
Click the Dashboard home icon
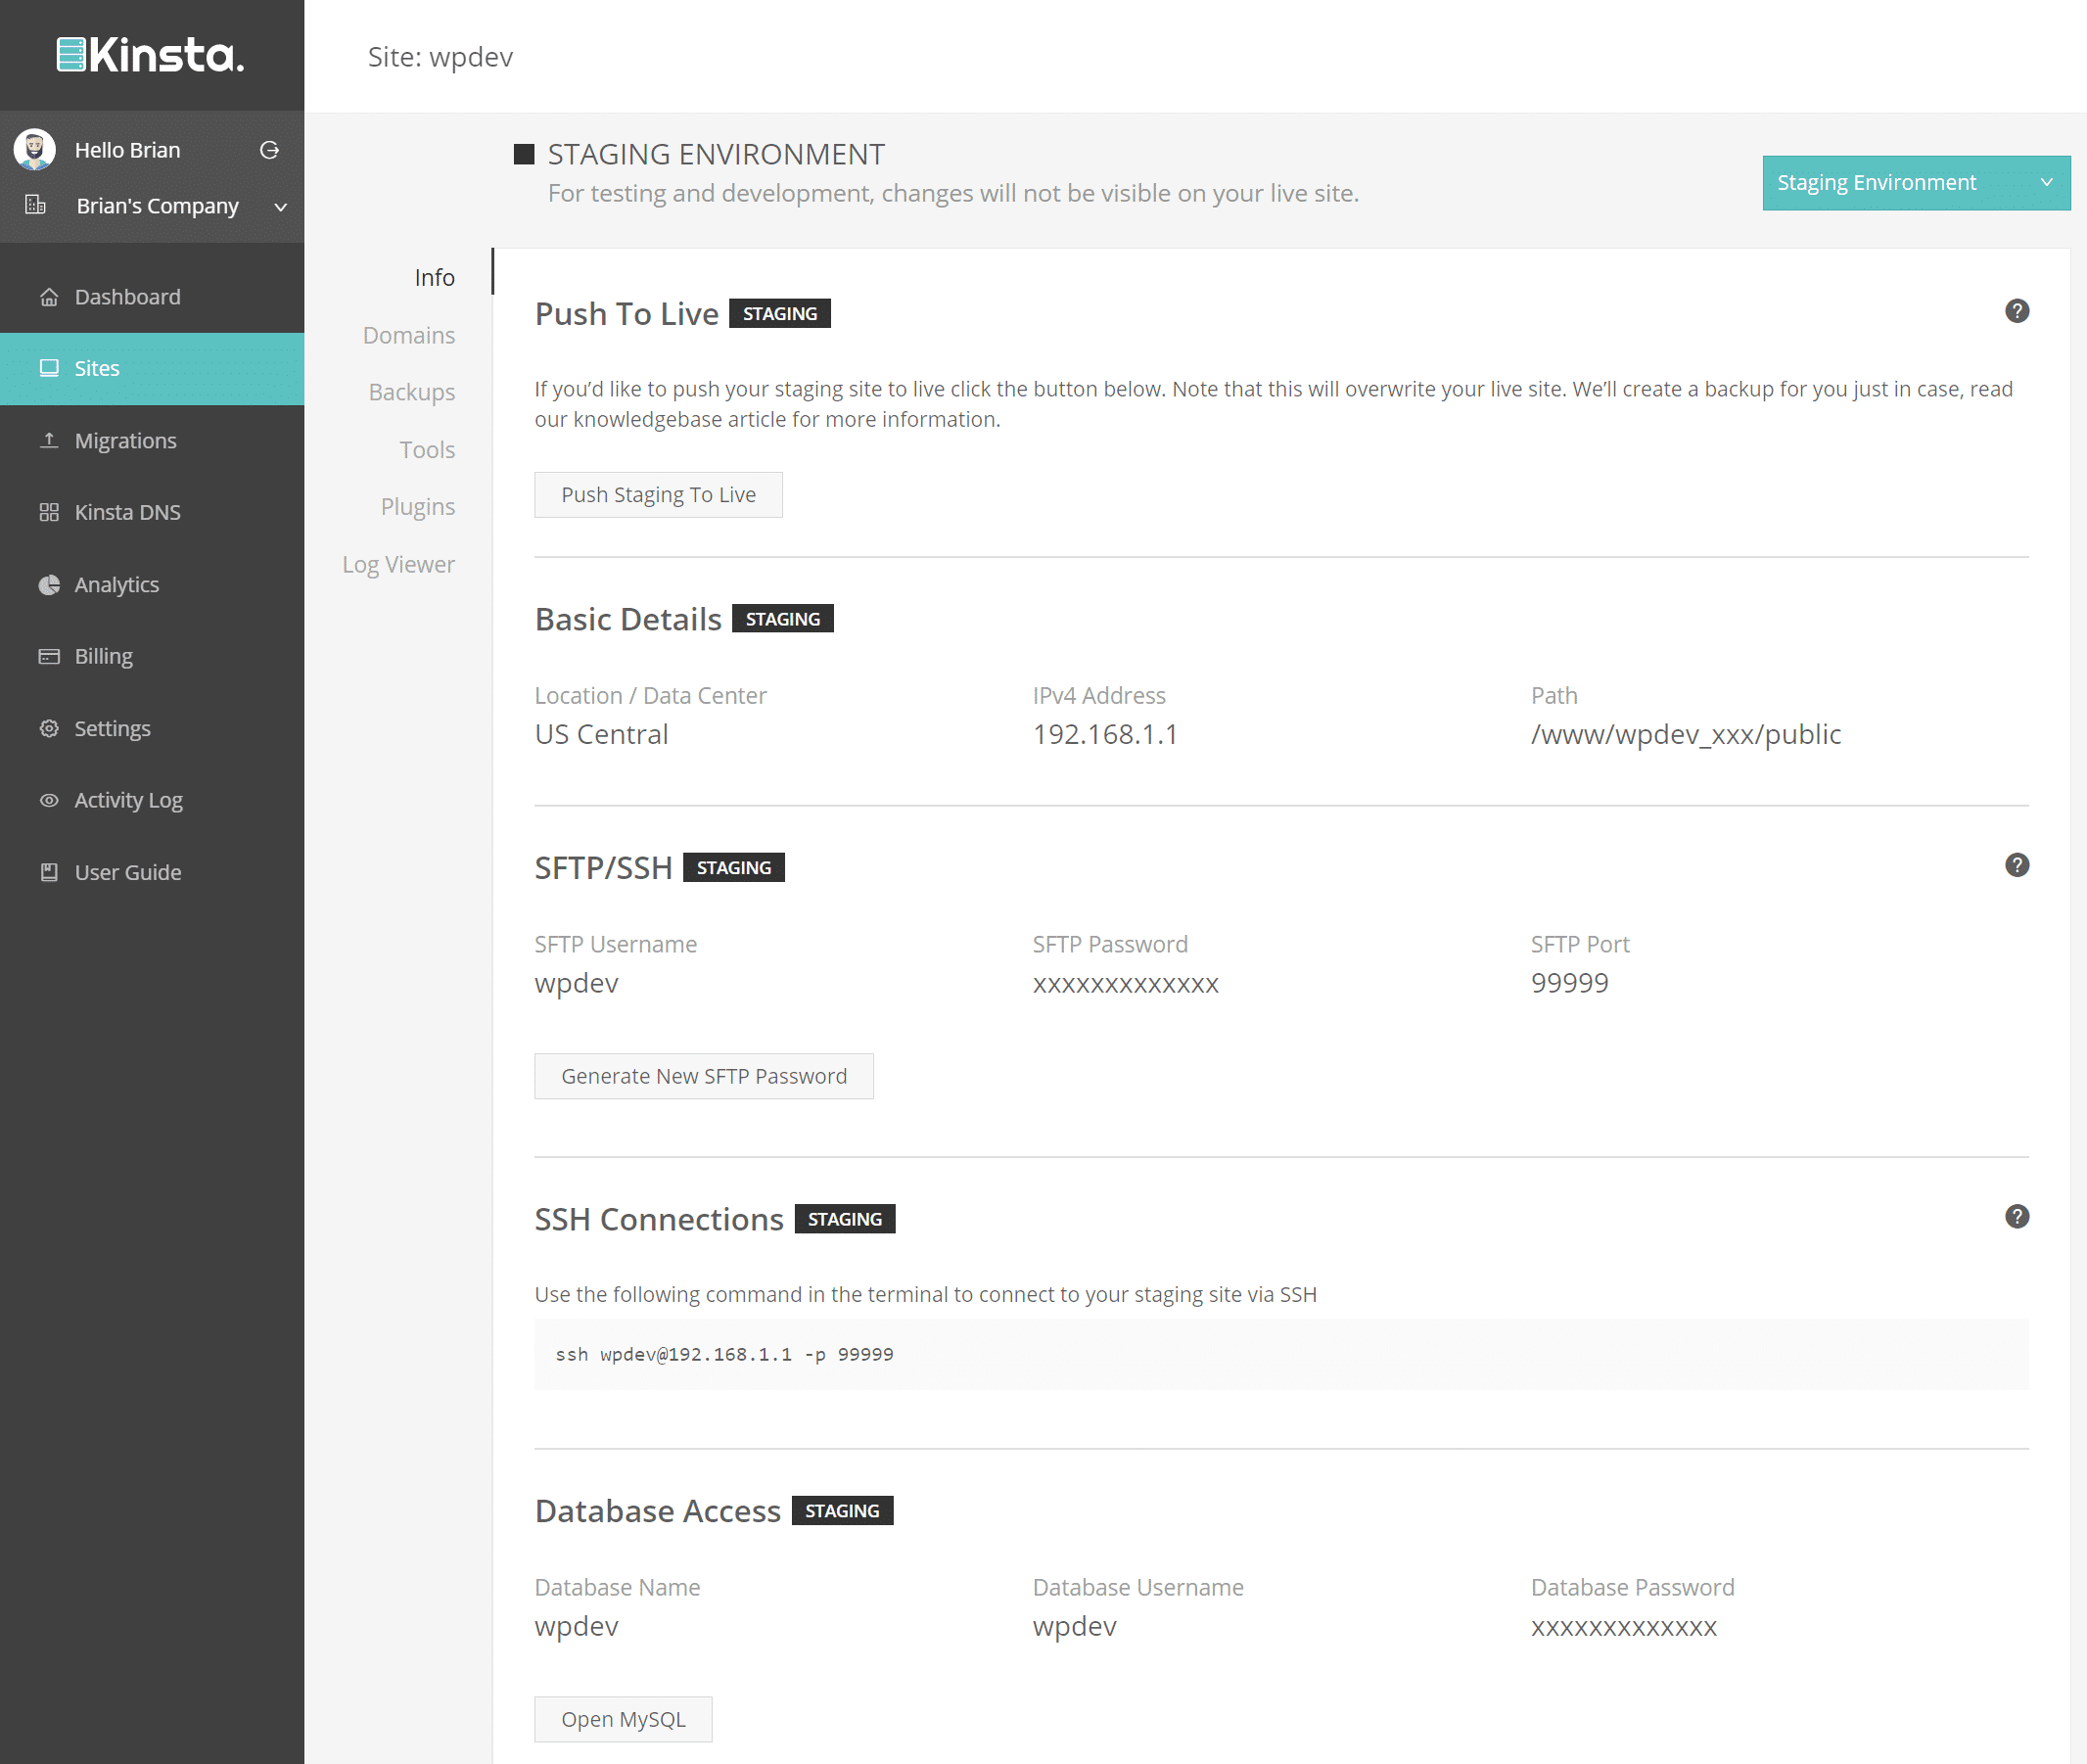click(x=48, y=297)
